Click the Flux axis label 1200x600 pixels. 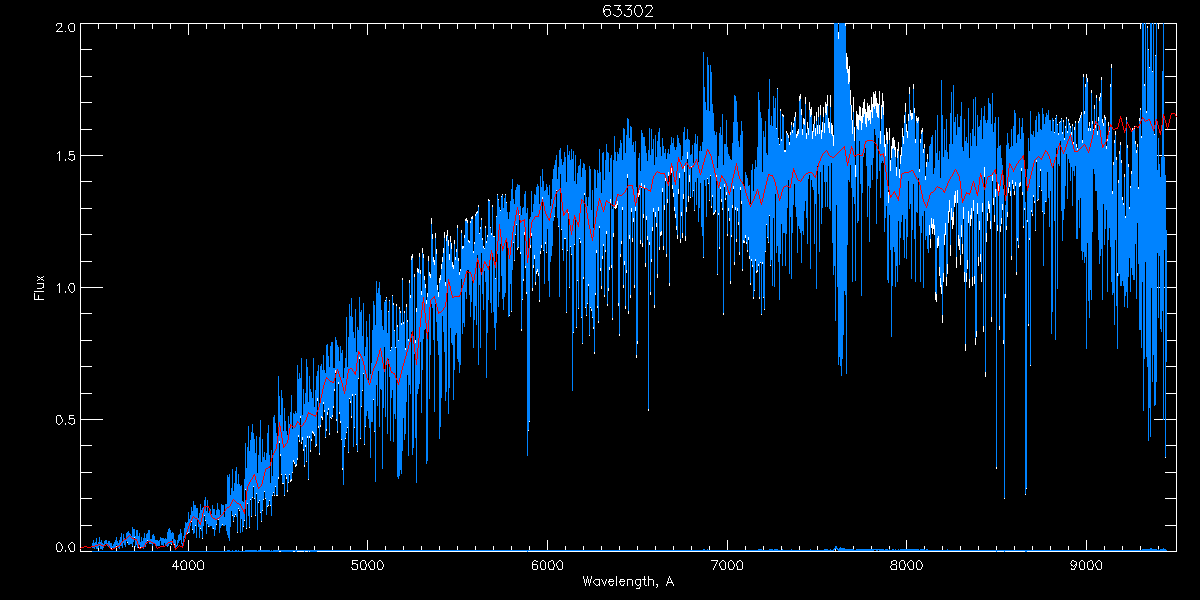pos(40,287)
